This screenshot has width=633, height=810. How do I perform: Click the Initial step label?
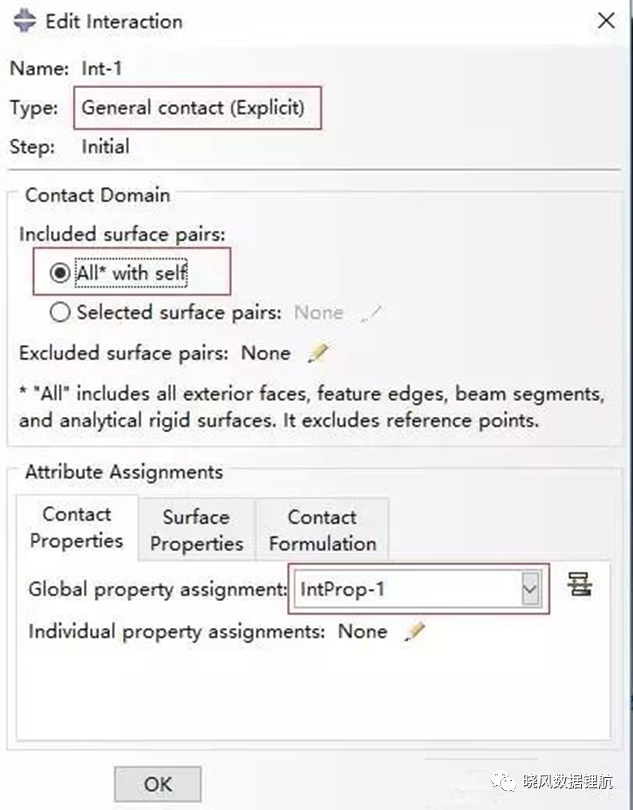tap(105, 147)
